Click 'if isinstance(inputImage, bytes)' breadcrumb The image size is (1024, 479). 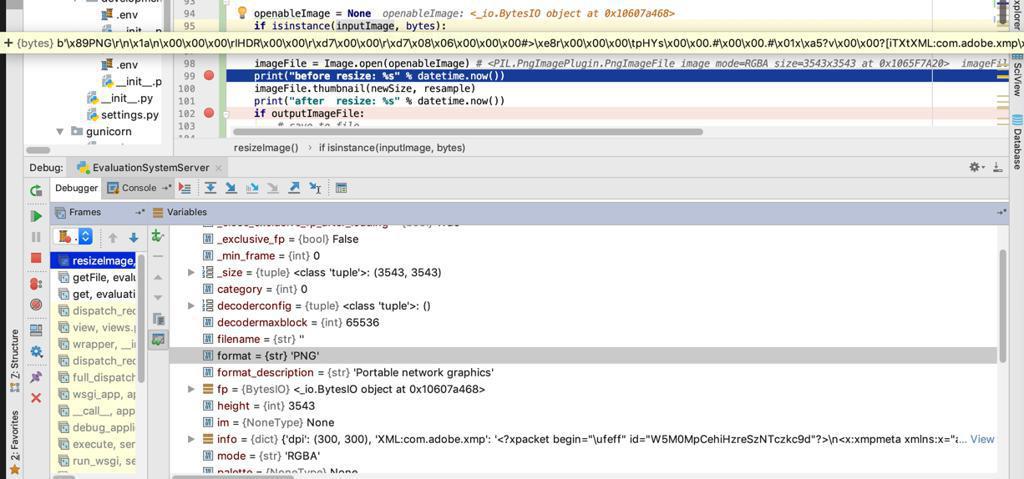392,148
